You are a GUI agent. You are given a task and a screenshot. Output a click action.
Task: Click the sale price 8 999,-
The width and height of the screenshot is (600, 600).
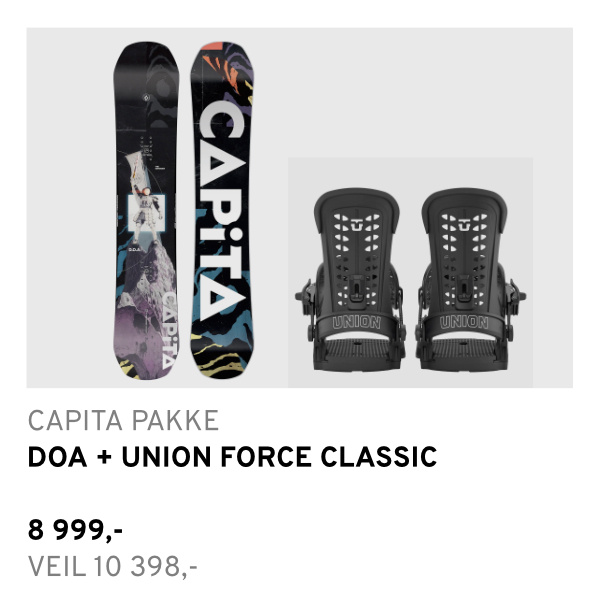(x=75, y=530)
